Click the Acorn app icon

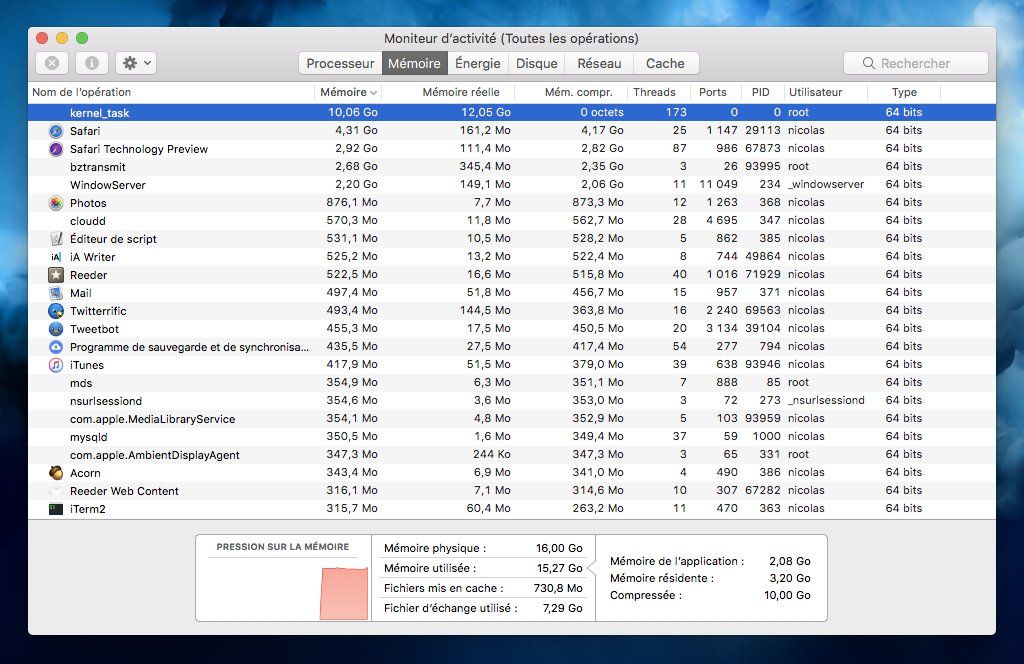[x=56, y=473]
